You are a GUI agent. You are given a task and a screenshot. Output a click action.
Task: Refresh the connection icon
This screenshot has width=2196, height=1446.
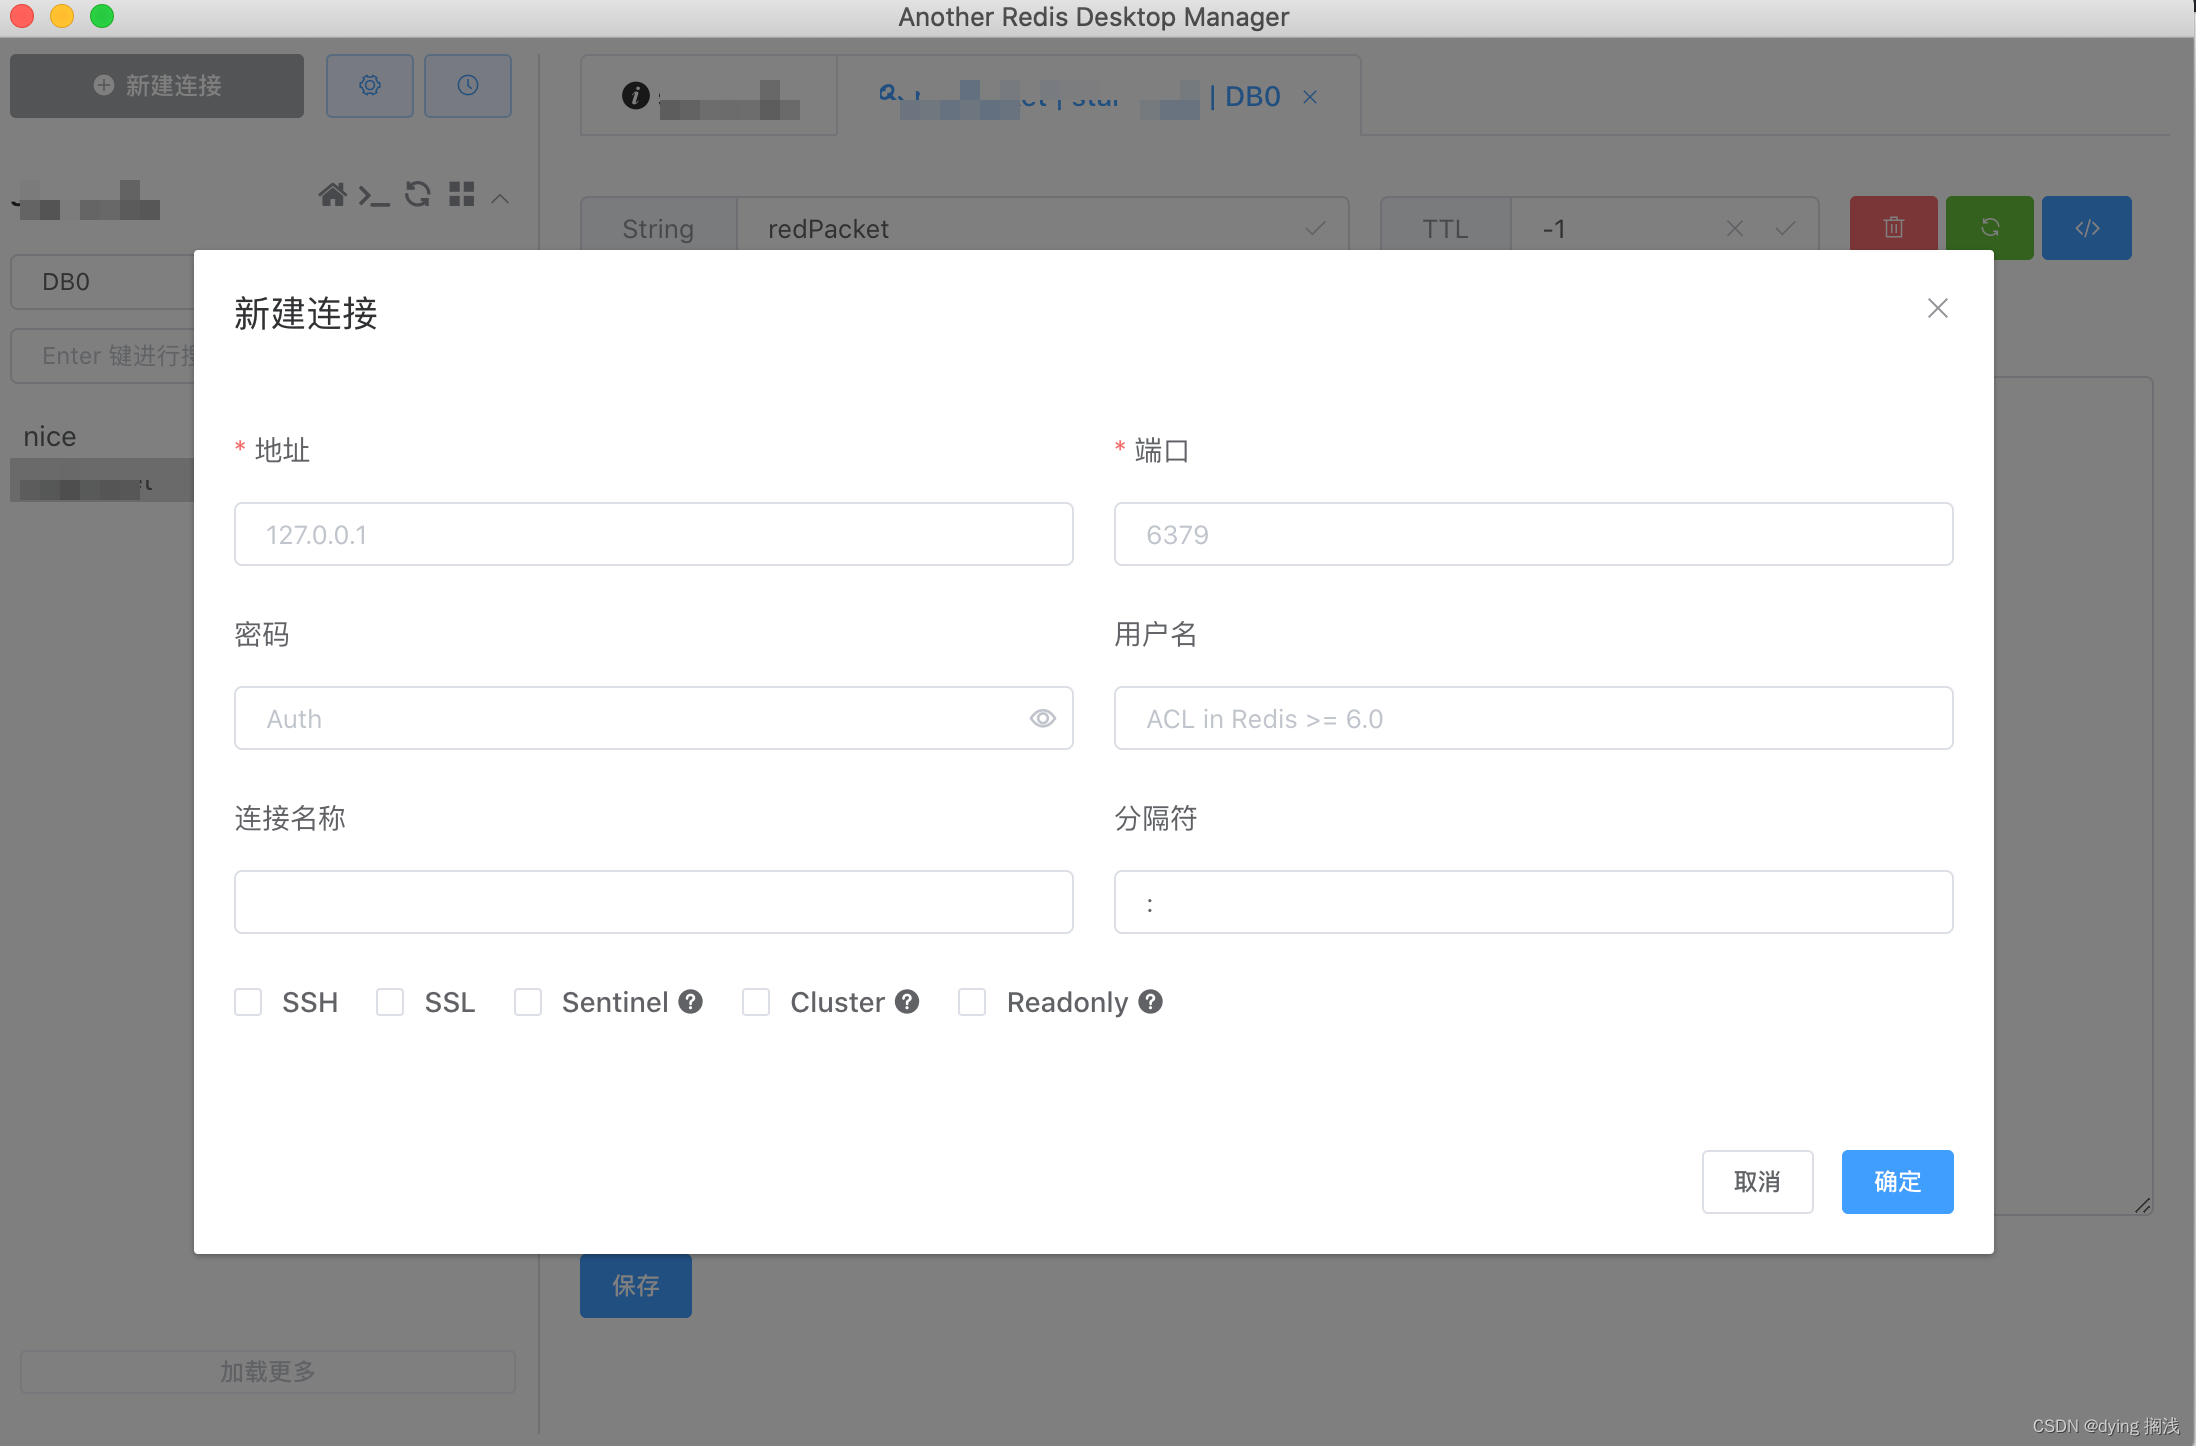click(x=417, y=194)
